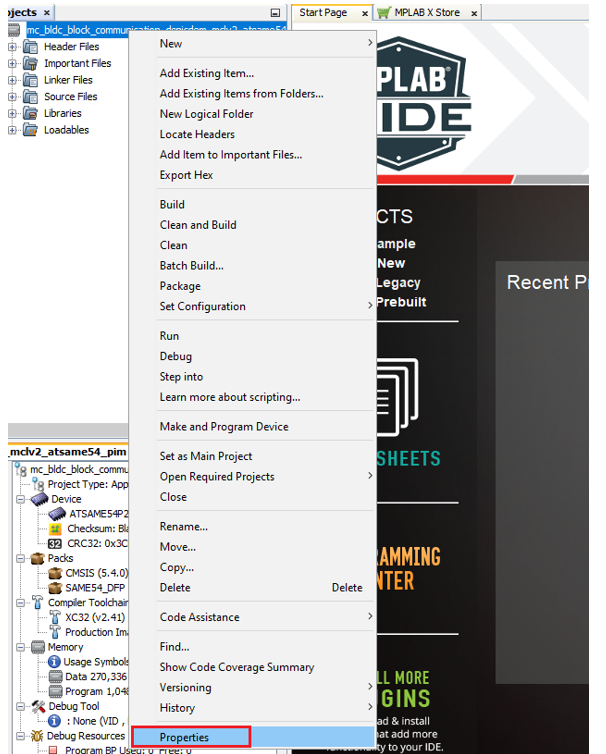
Task: Click the Header Files folder icon
Action: 30,47
